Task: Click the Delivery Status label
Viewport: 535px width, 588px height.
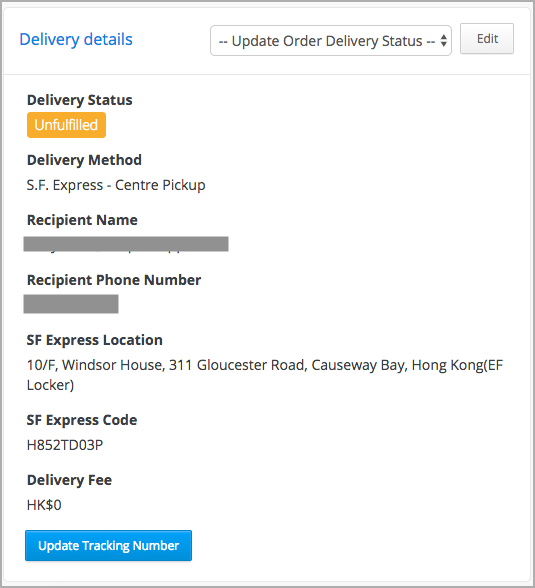Action: coord(79,100)
